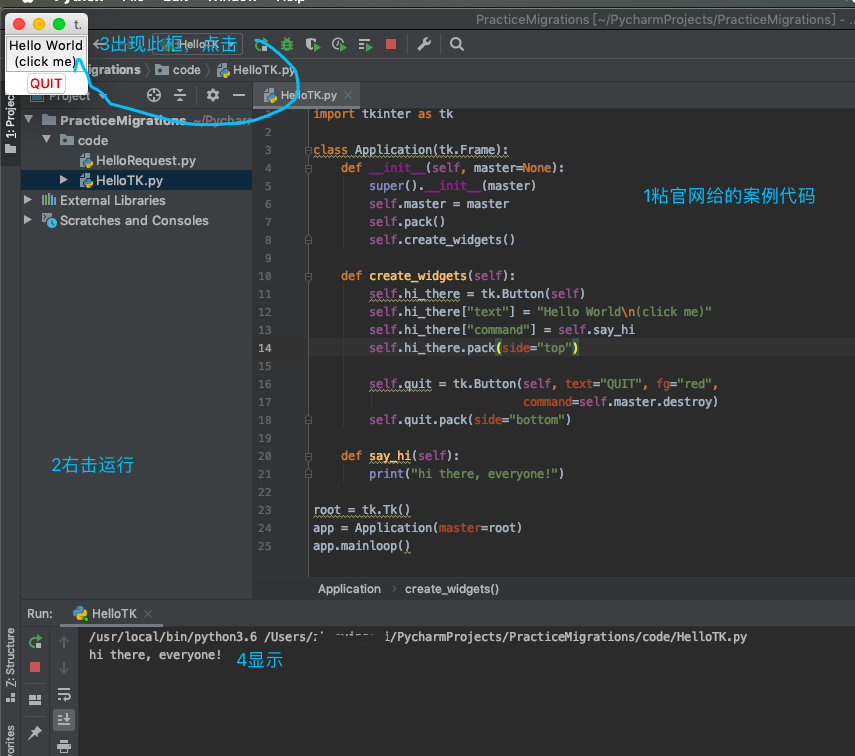
Task: Select HelloRequest.py in the project tree
Action: [x=136, y=160]
